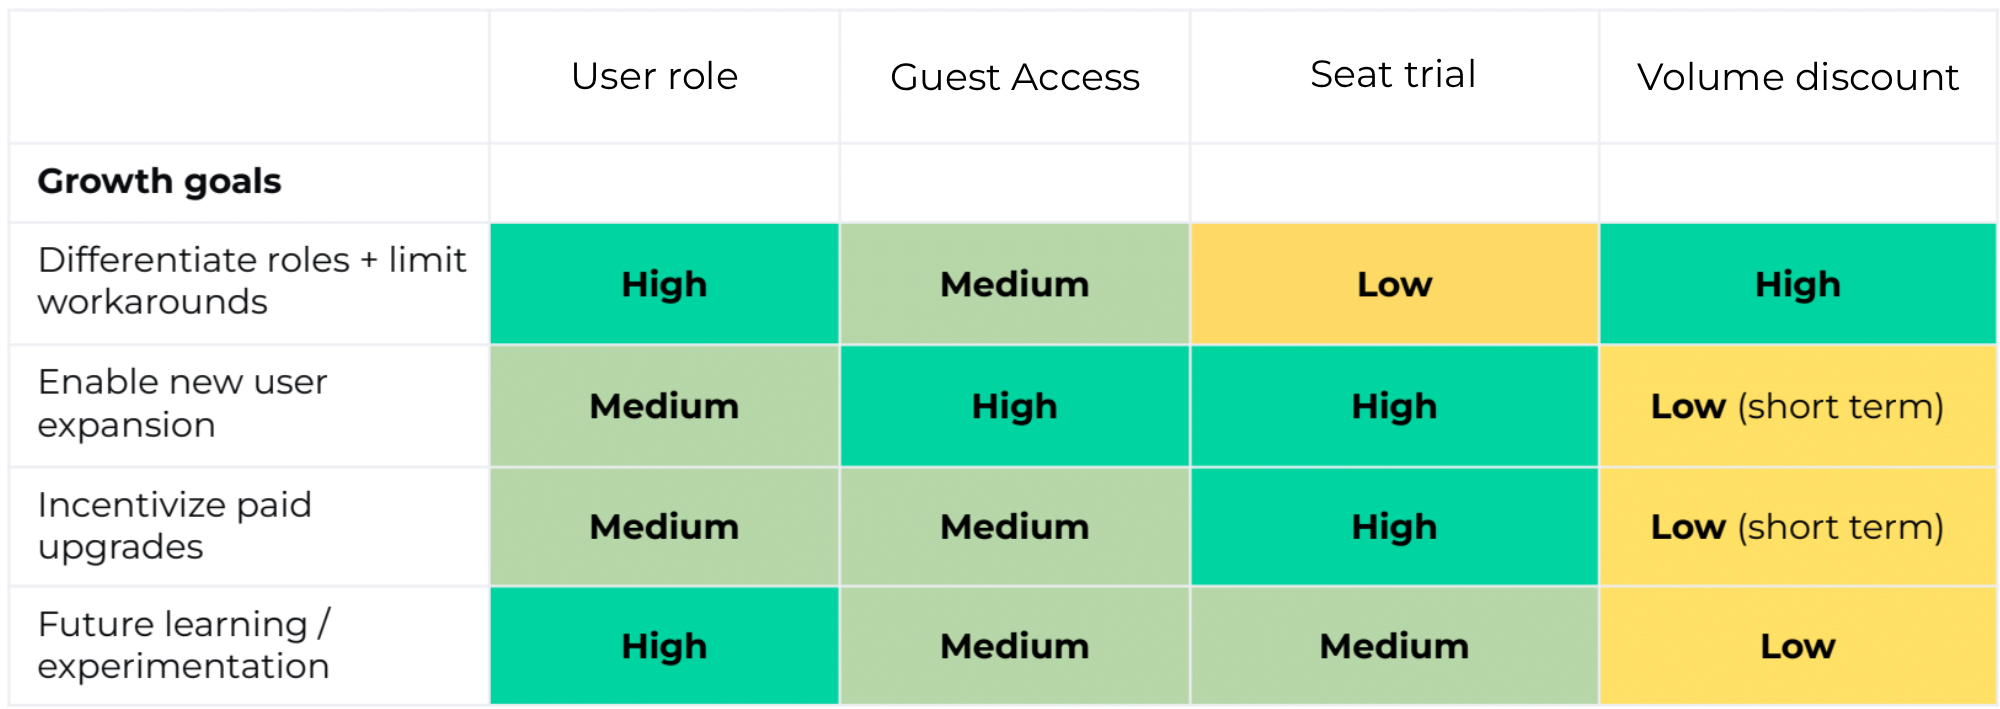Select High cell for Seat trial paid upgrades
2000x709 pixels.
(x=1395, y=527)
